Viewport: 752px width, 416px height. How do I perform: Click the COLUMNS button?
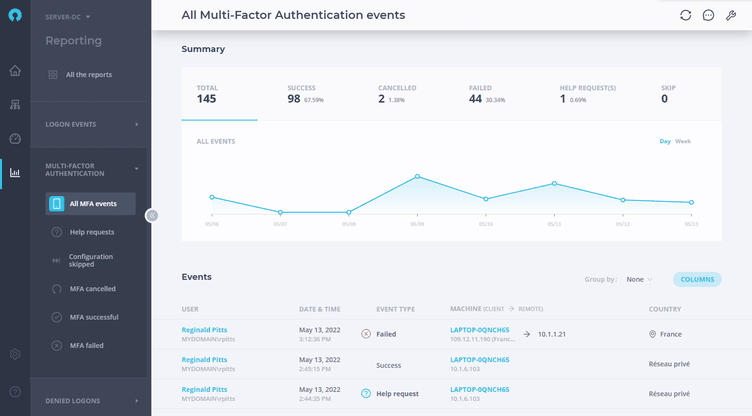pos(697,279)
